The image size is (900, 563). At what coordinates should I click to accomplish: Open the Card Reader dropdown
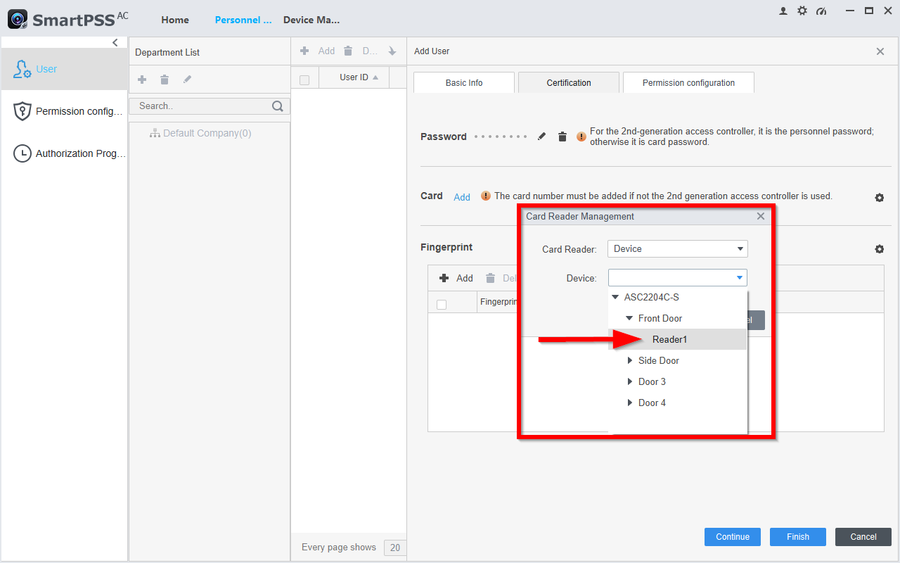tap(677, 249)
